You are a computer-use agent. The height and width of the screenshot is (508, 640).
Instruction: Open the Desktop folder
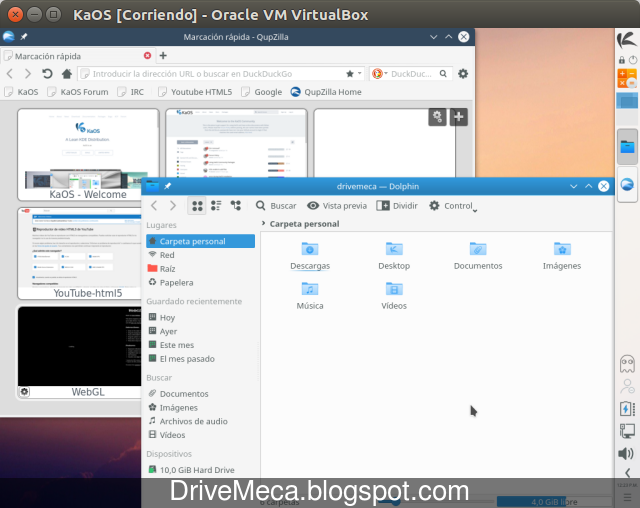pos(394,256)
